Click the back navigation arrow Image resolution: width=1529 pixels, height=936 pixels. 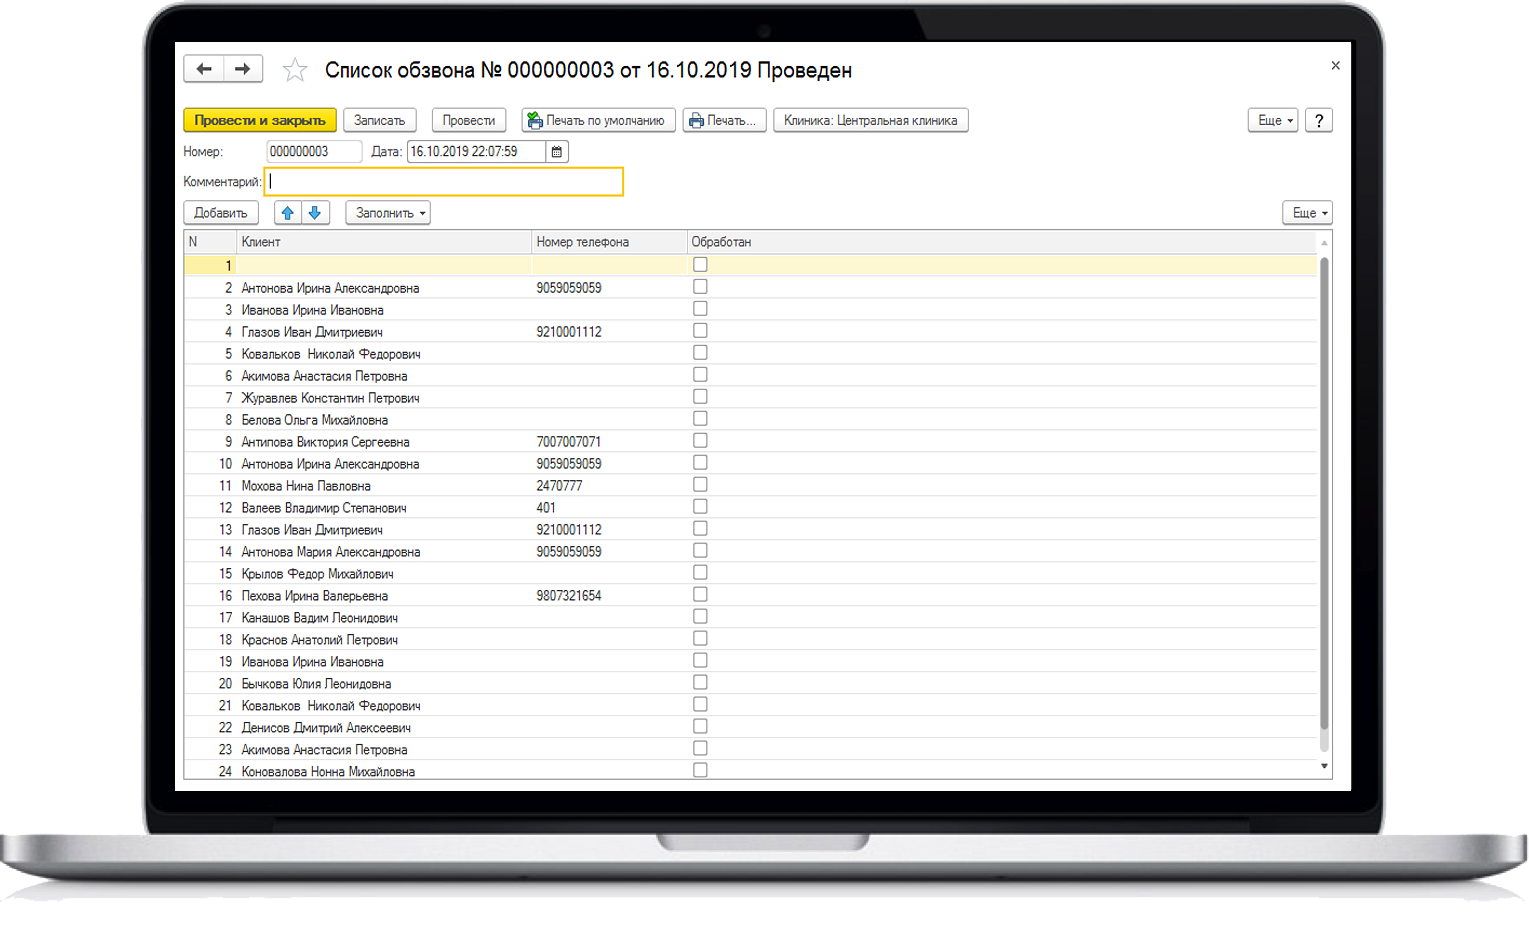pos(204,69)
